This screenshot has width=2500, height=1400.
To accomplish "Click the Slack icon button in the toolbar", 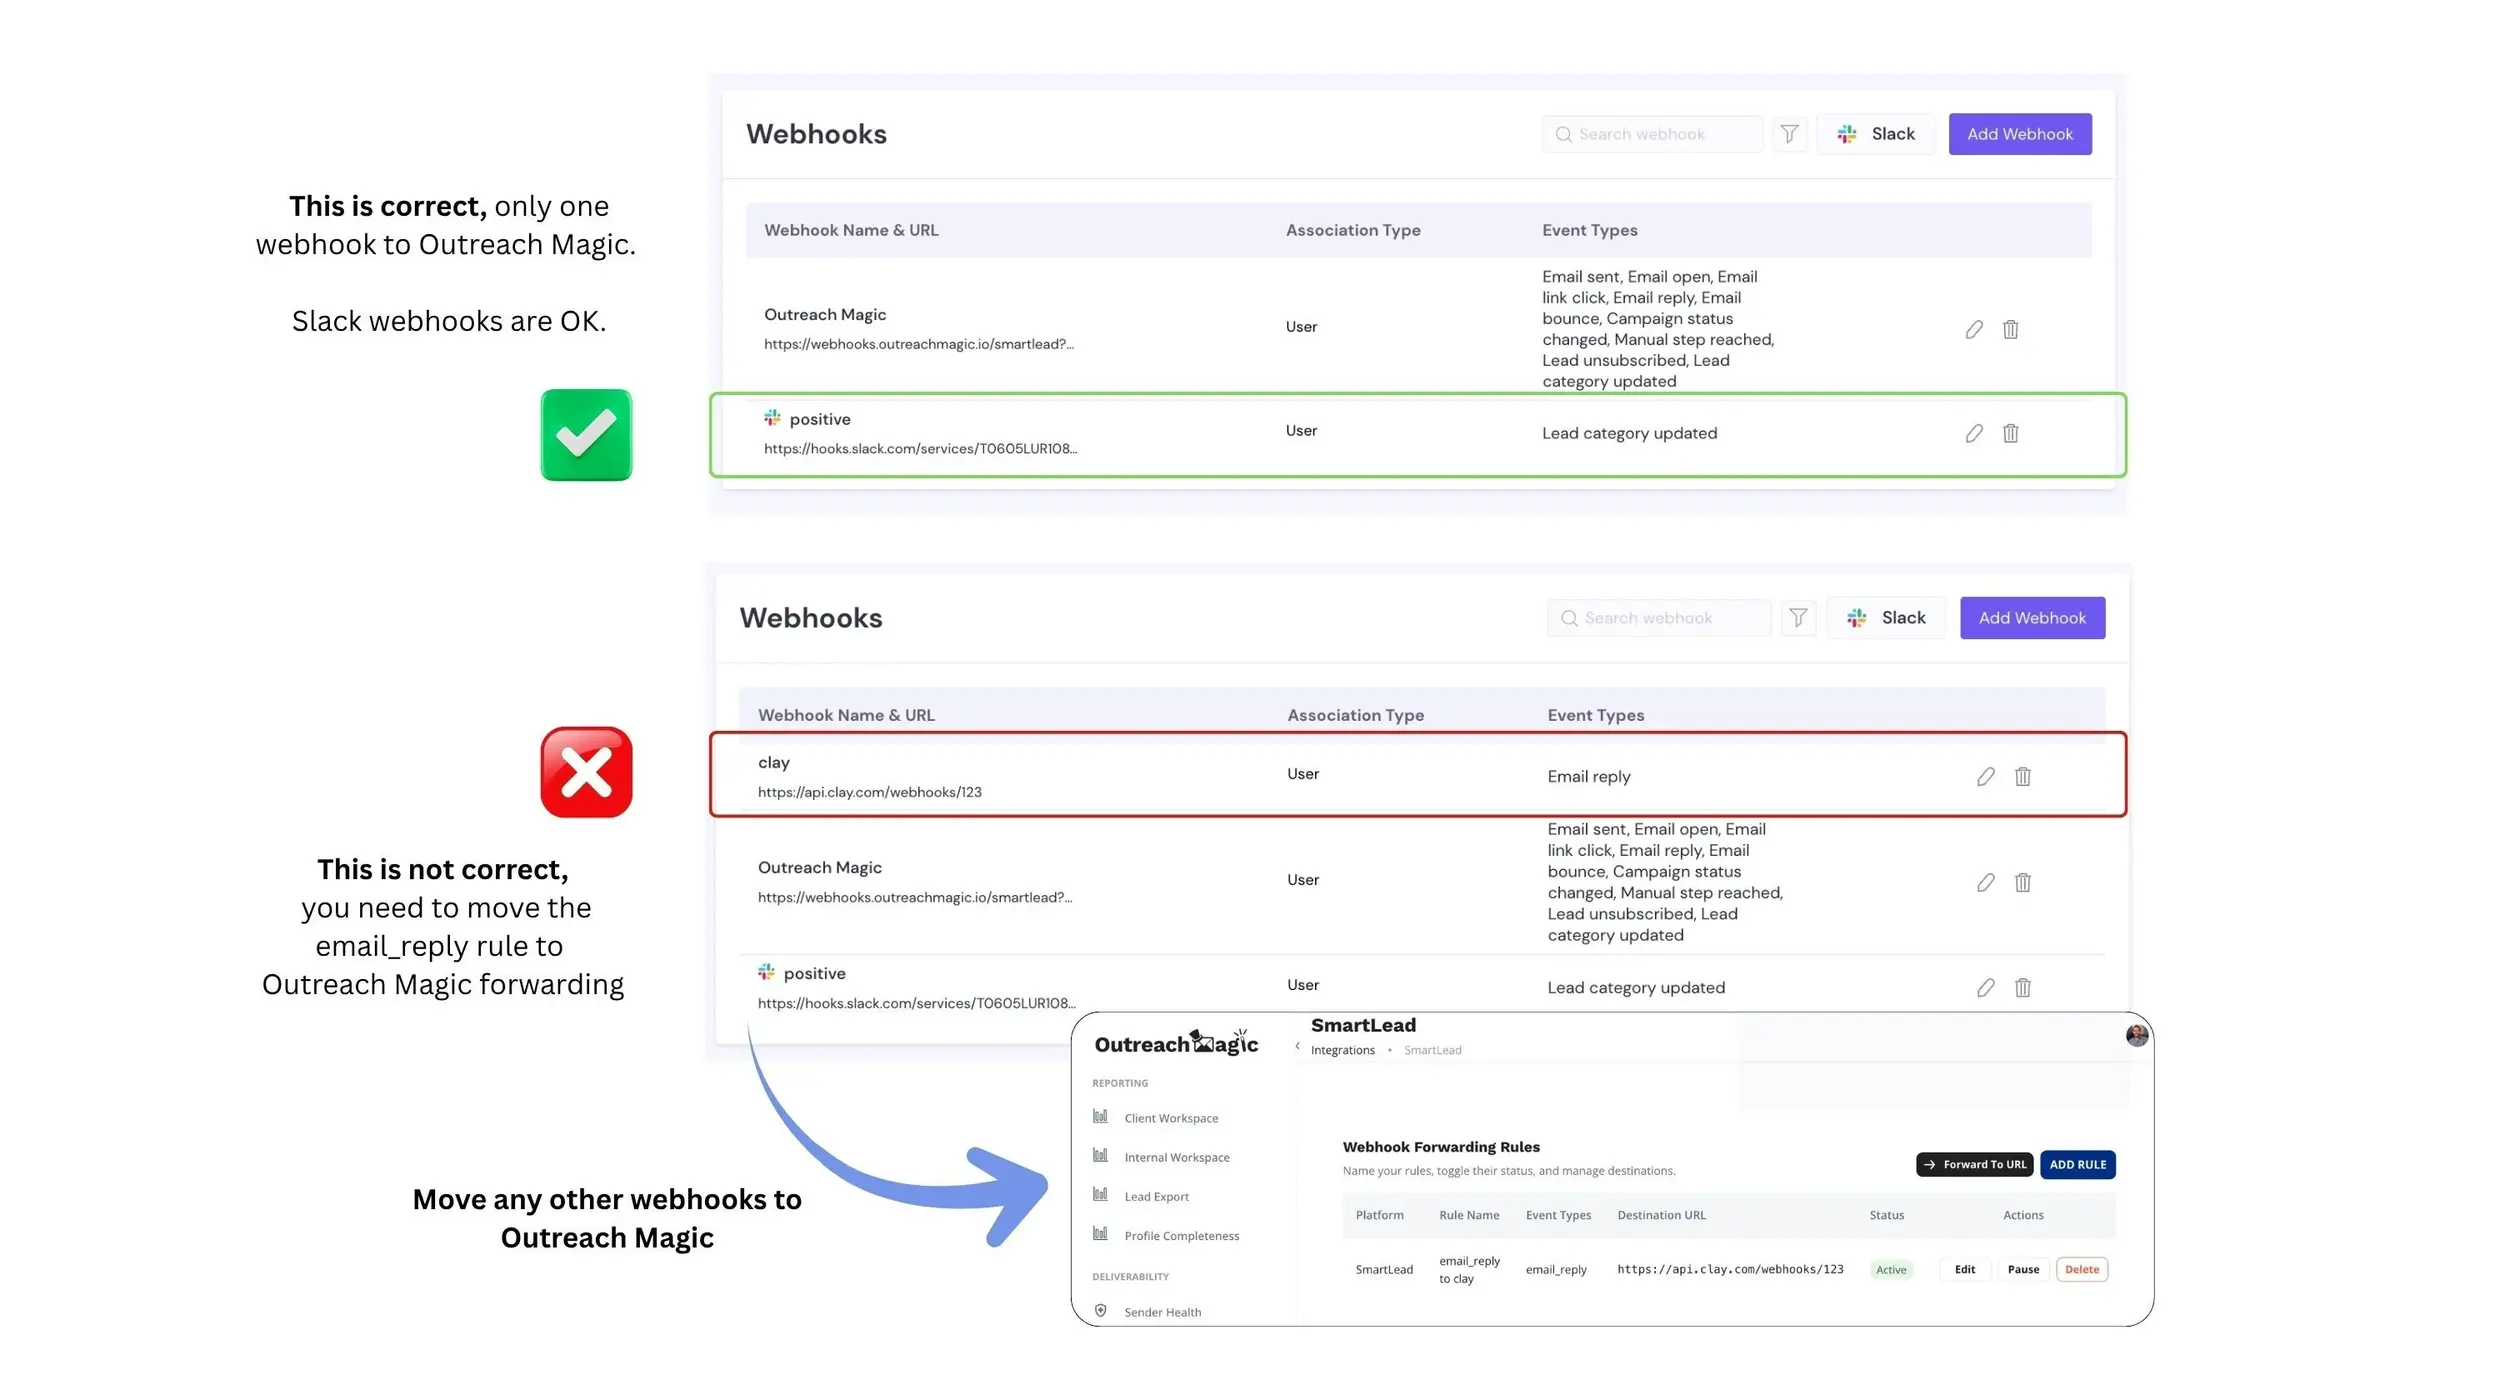I will pos(1876,133).
